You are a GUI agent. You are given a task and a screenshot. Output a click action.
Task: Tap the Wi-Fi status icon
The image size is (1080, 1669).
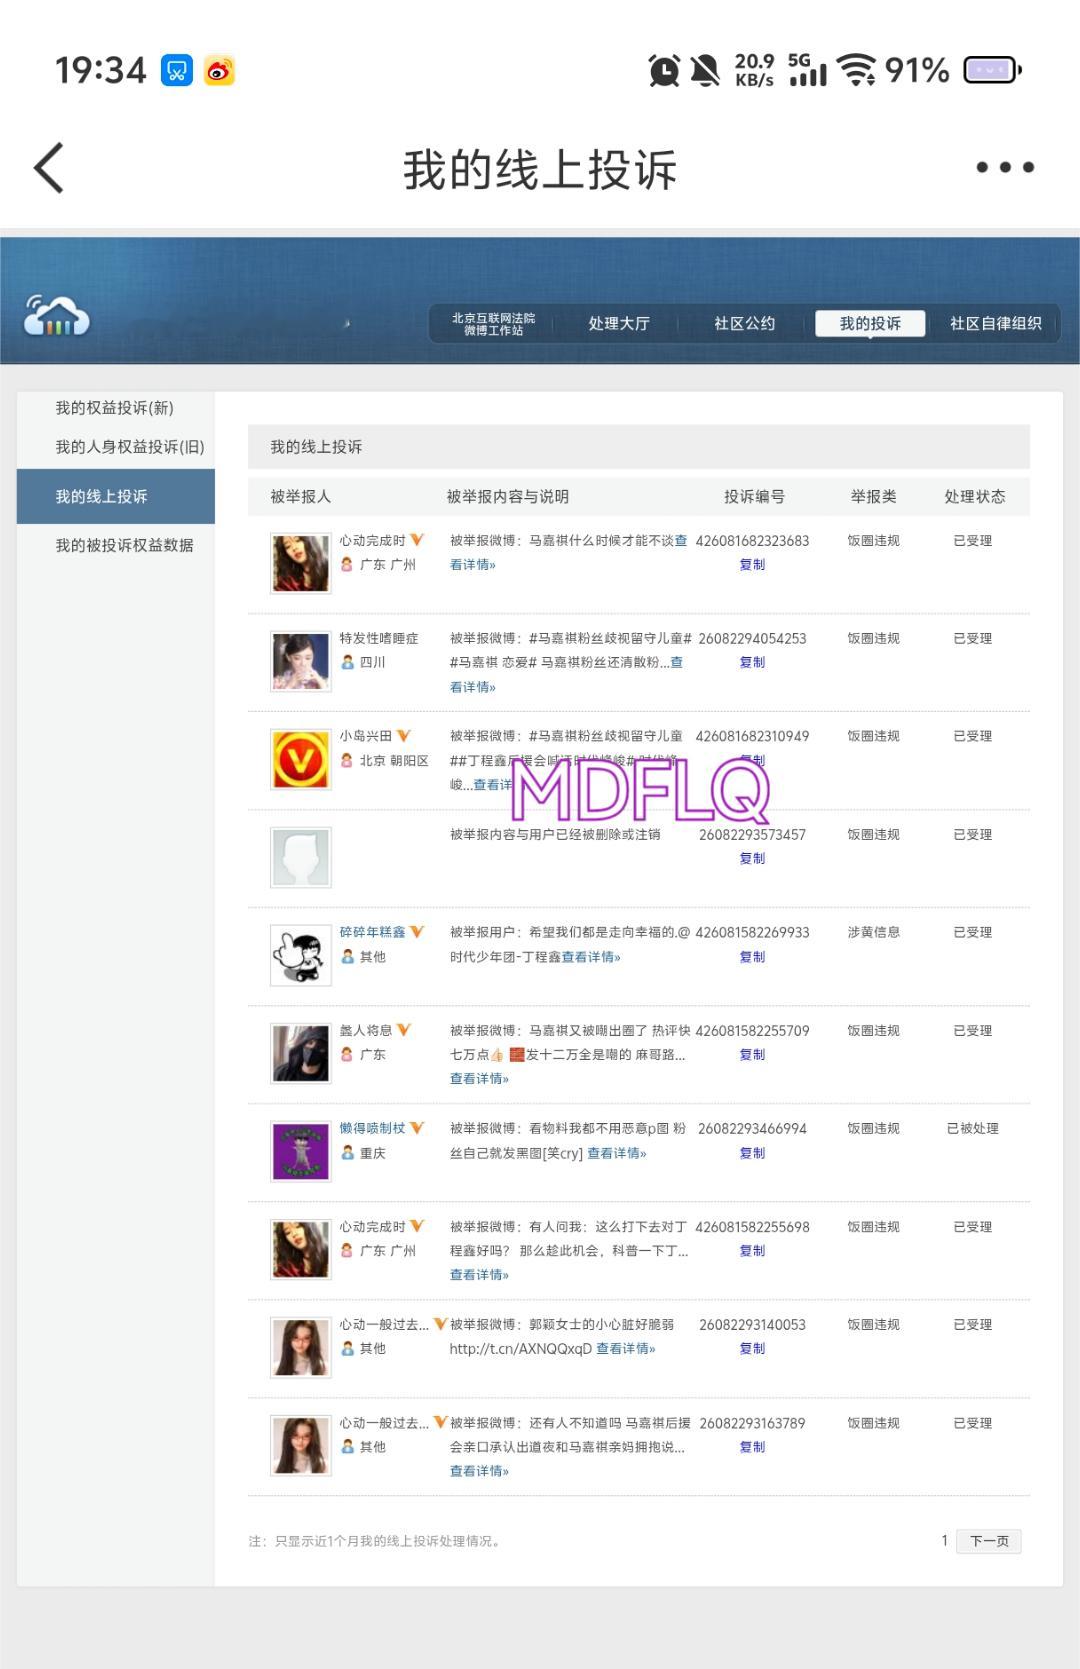(857, 70)
